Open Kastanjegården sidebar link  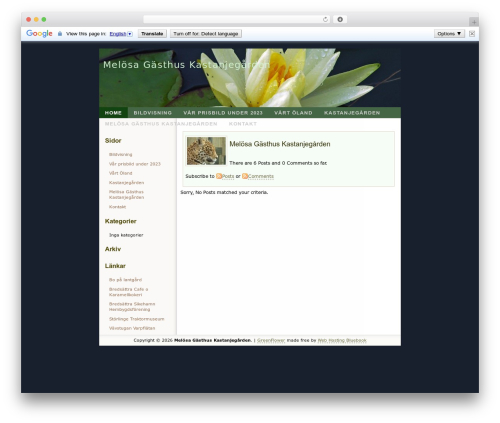pos(126,182)
